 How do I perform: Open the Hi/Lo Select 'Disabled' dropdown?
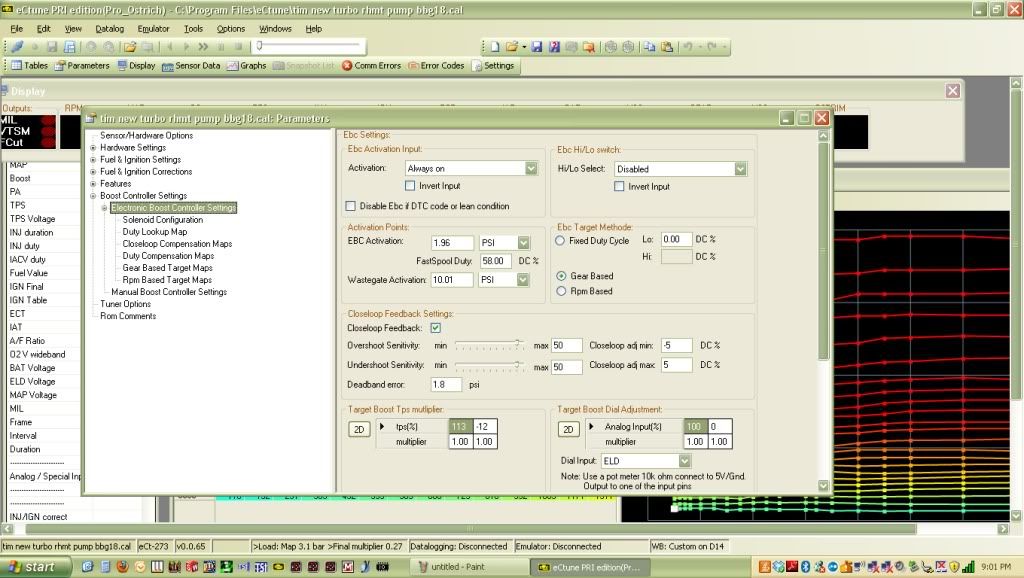[740, 169]
